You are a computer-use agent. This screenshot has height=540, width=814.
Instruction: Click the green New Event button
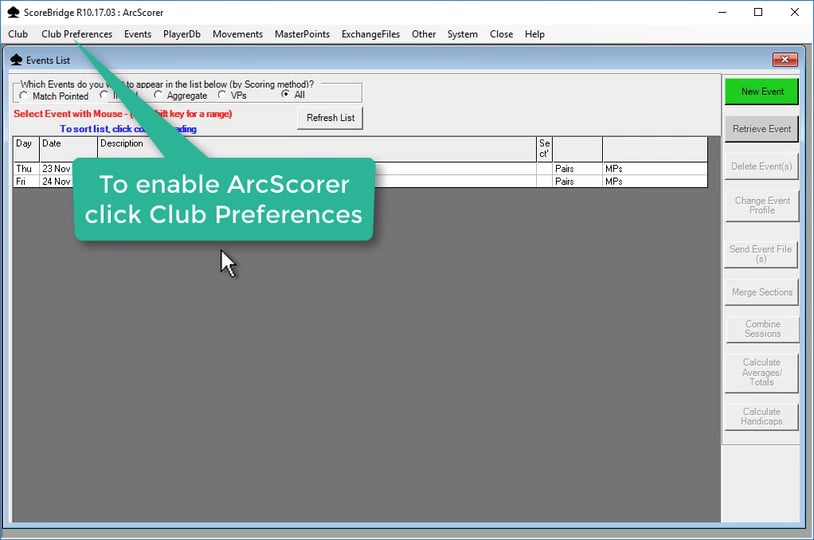(x=762, y=91)
